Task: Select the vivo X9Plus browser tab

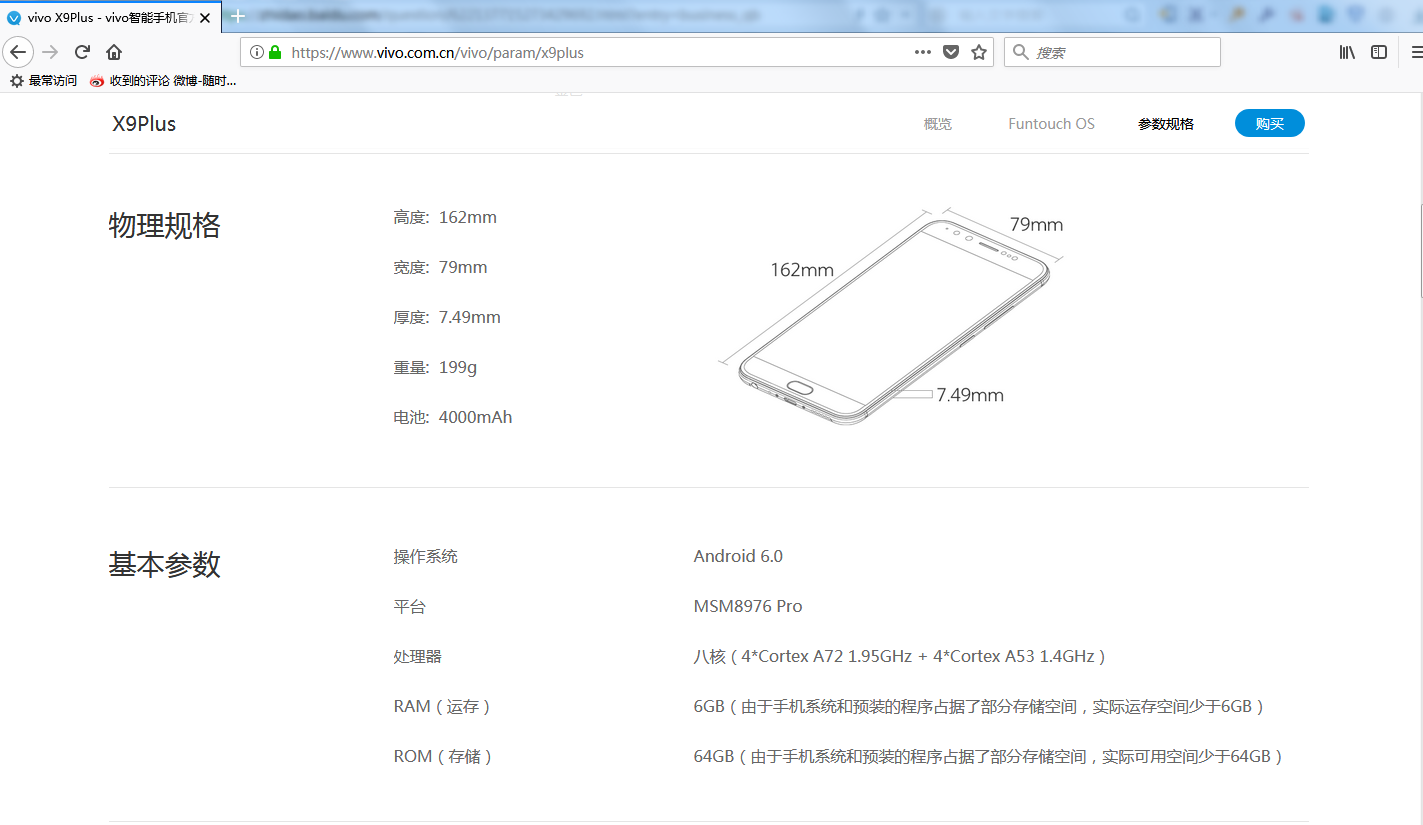Action: (x=111, y=17)
